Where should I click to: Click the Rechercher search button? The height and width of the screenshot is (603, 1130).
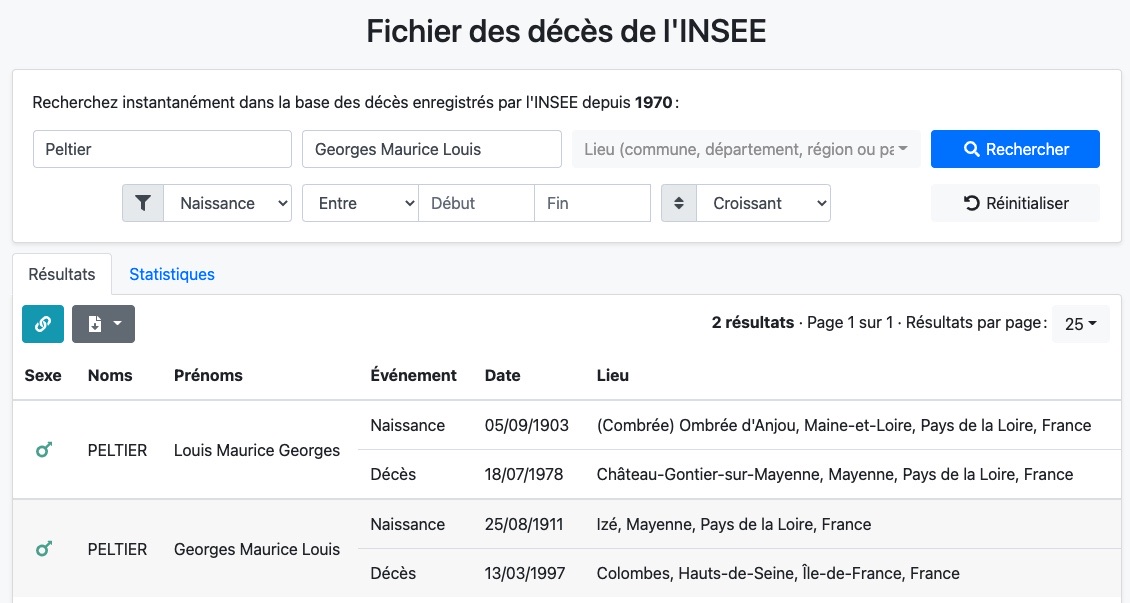click(x=1015, y=149)
